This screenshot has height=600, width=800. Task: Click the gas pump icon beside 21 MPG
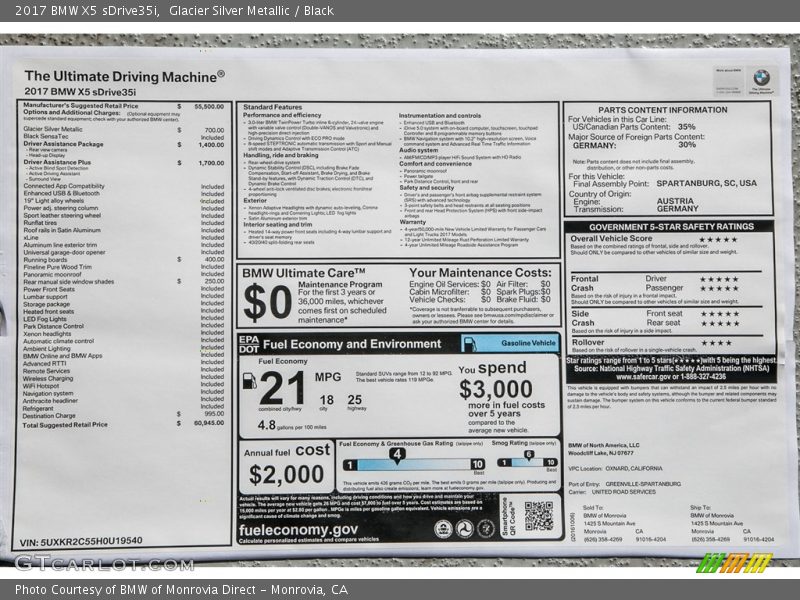[249, 381]
